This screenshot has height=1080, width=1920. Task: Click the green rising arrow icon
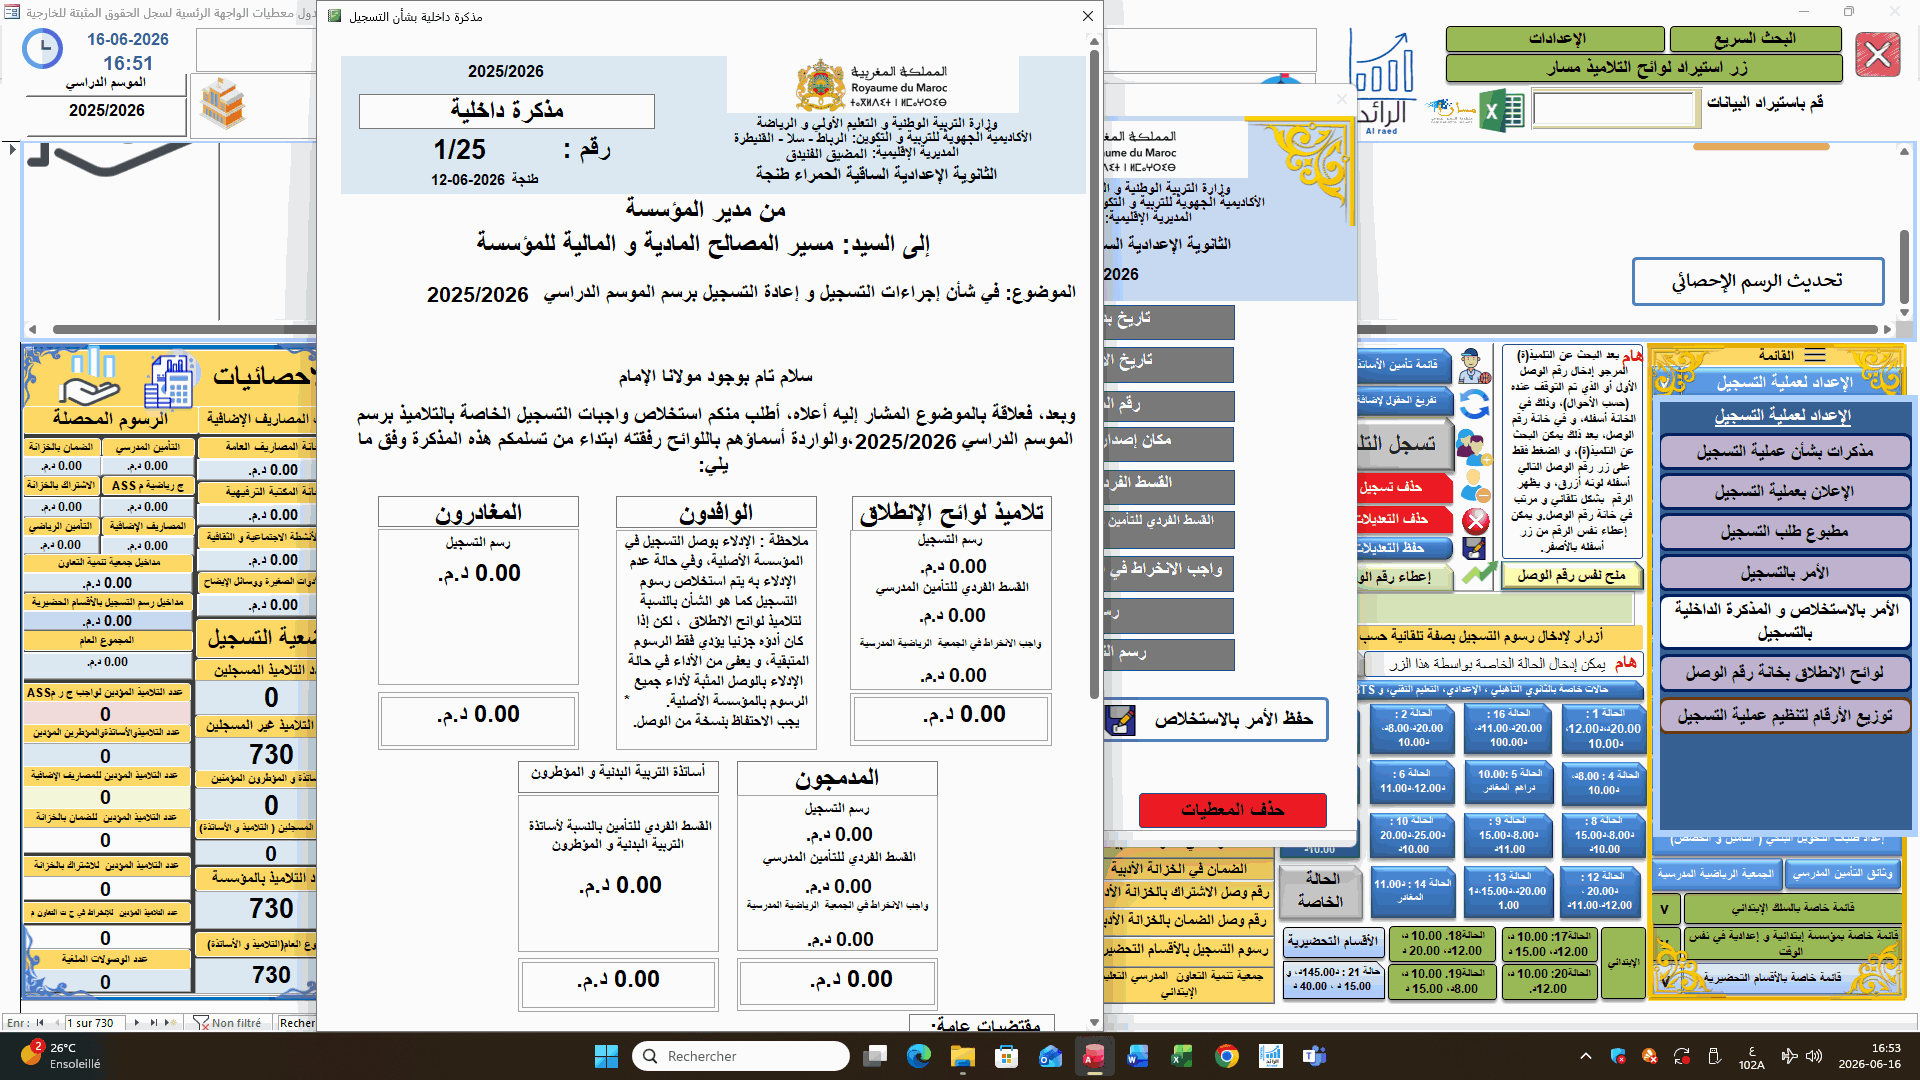pos(1479,574)
